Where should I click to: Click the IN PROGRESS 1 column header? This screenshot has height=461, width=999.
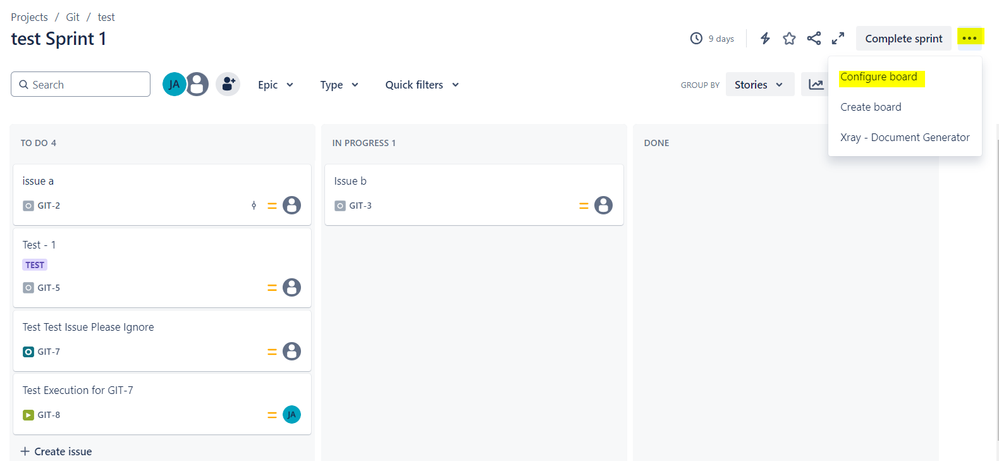tap(364, 143)
